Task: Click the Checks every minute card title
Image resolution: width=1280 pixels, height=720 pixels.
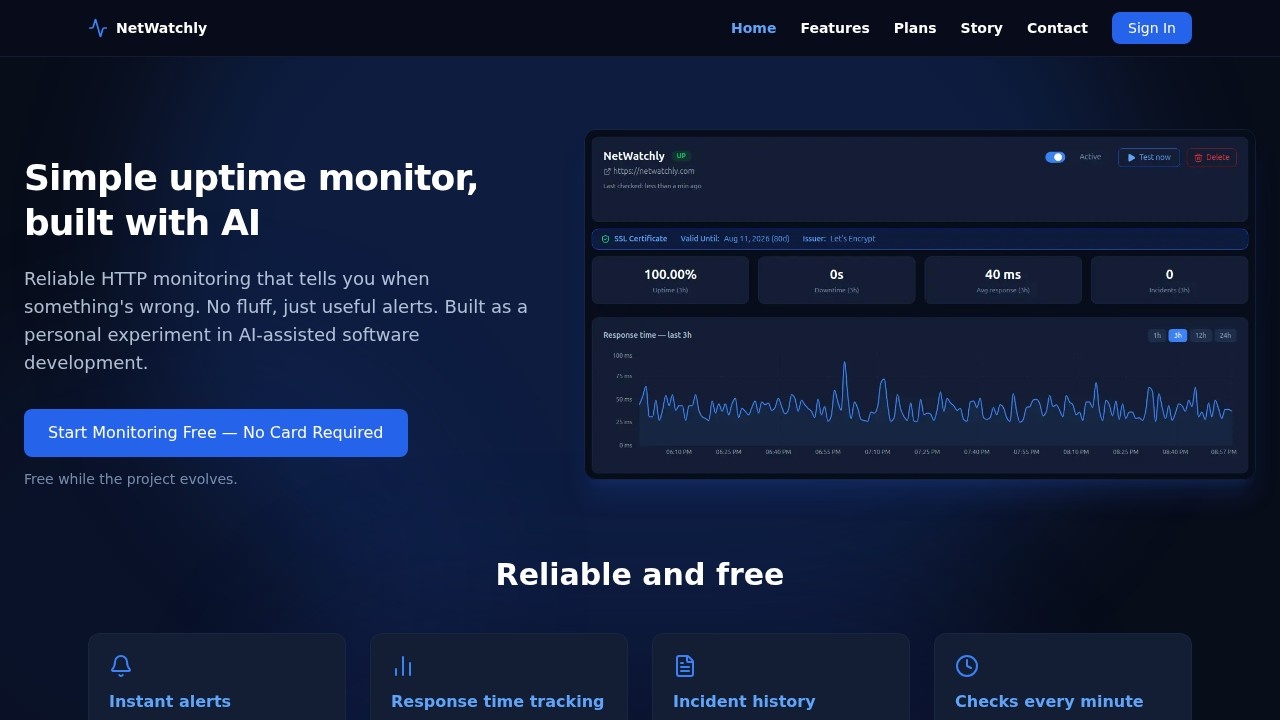Action: [1049, 702]
